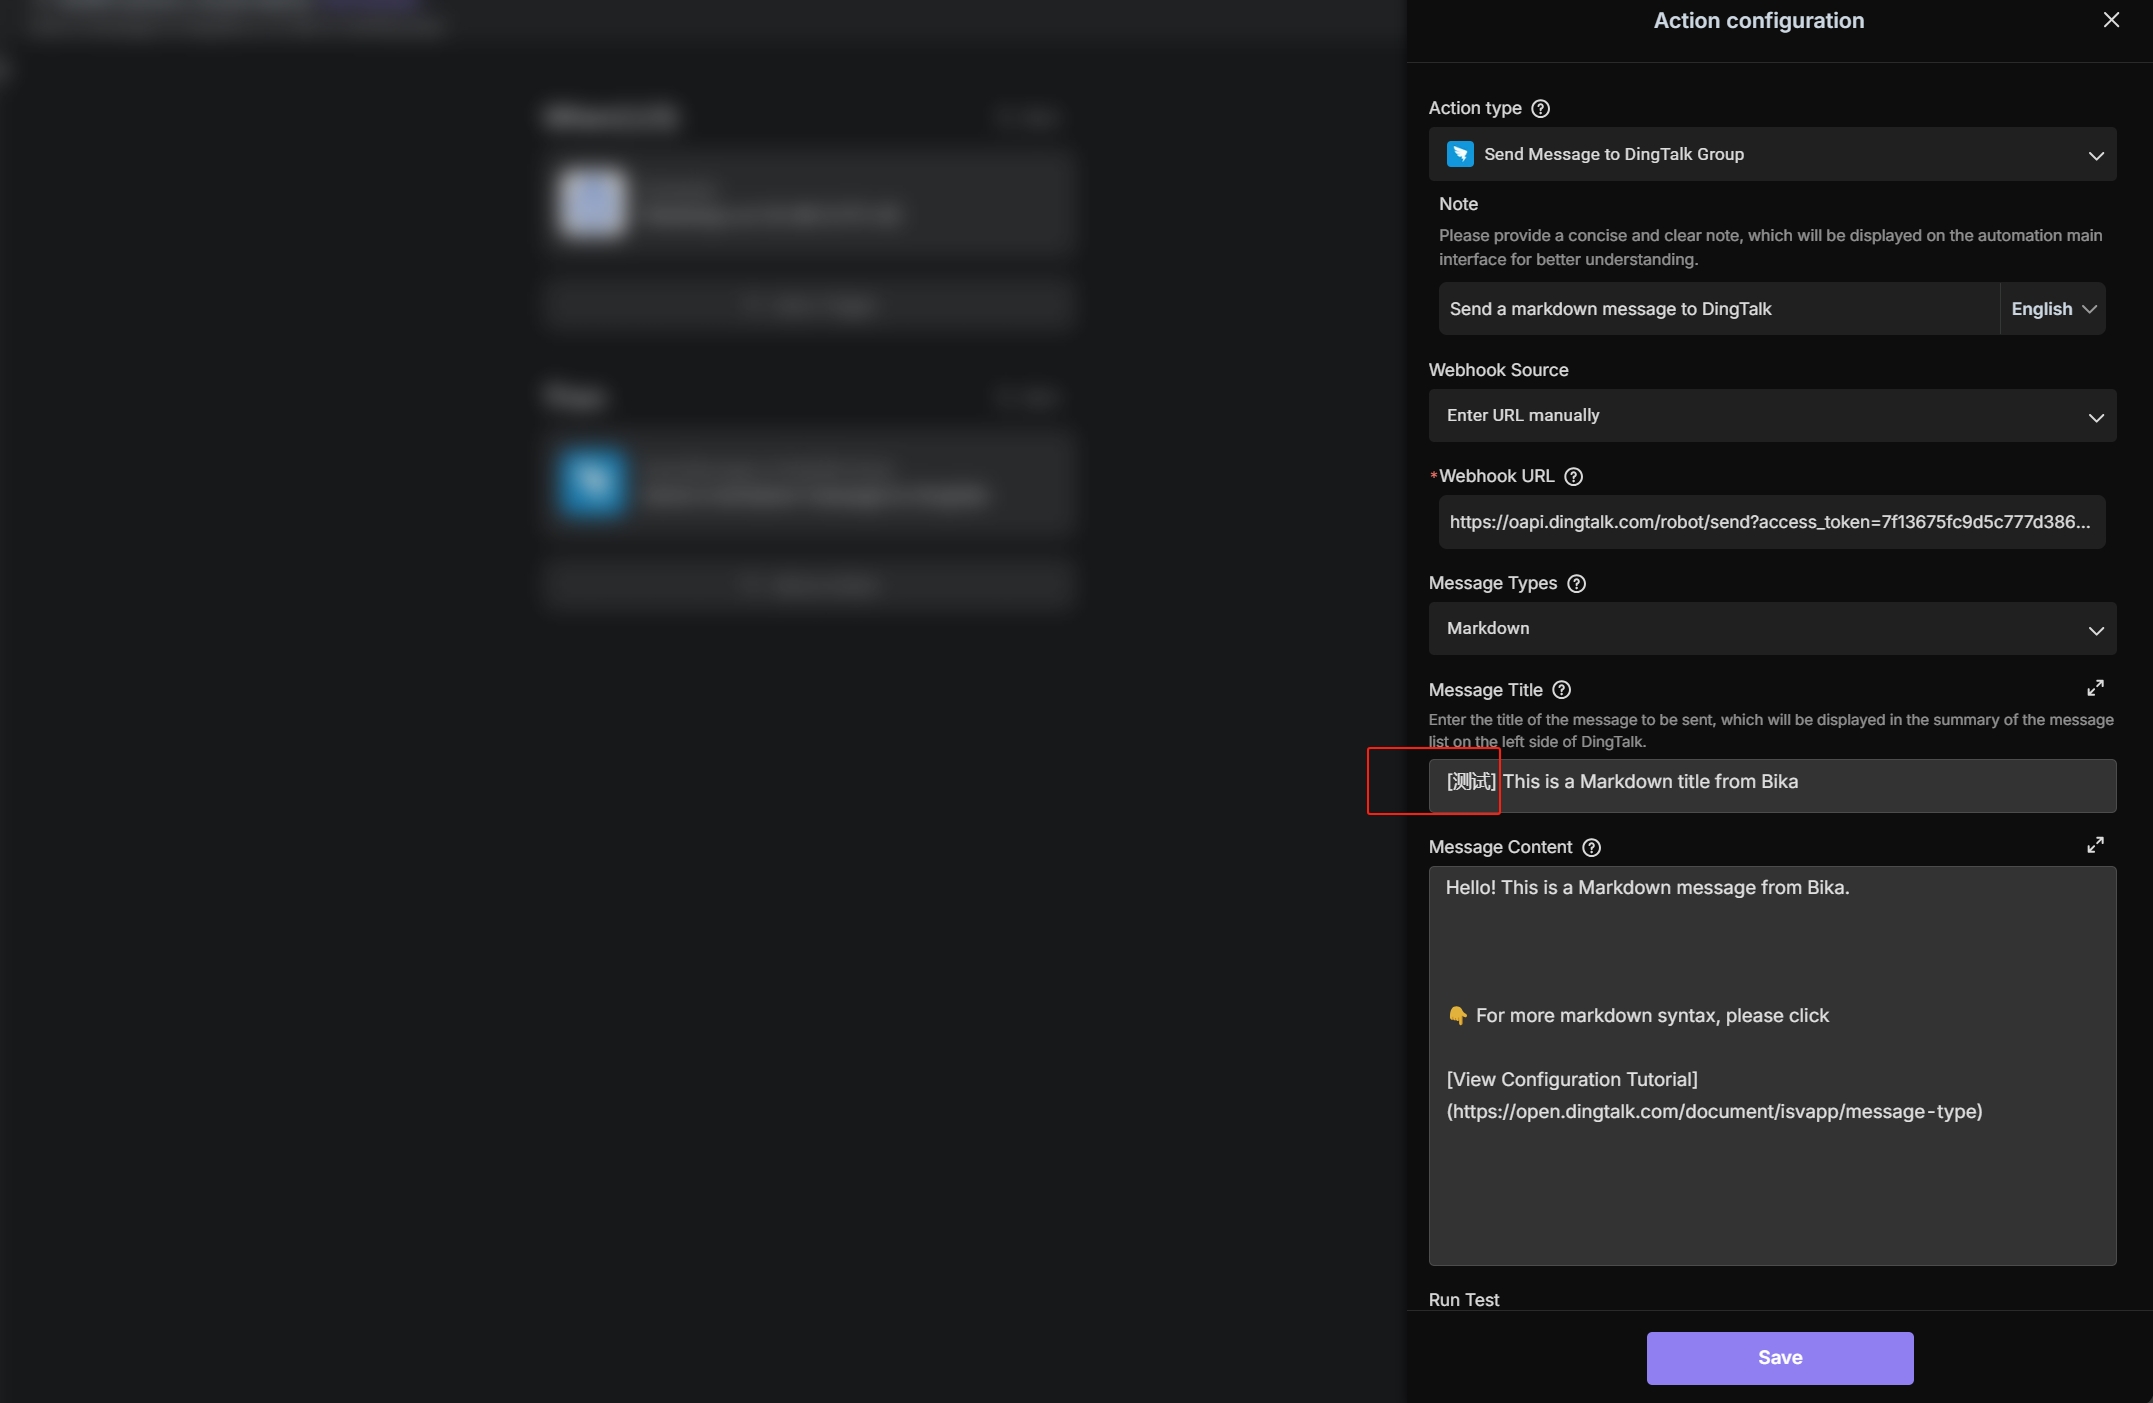2153x1403 pixels.
Task: Click the View Configuration Tutorial link text
Action: tap(1572, 1080)
